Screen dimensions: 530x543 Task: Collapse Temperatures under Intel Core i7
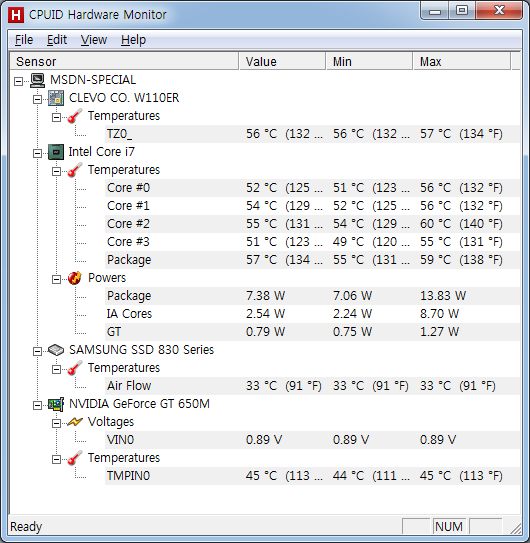coord(56,171)
